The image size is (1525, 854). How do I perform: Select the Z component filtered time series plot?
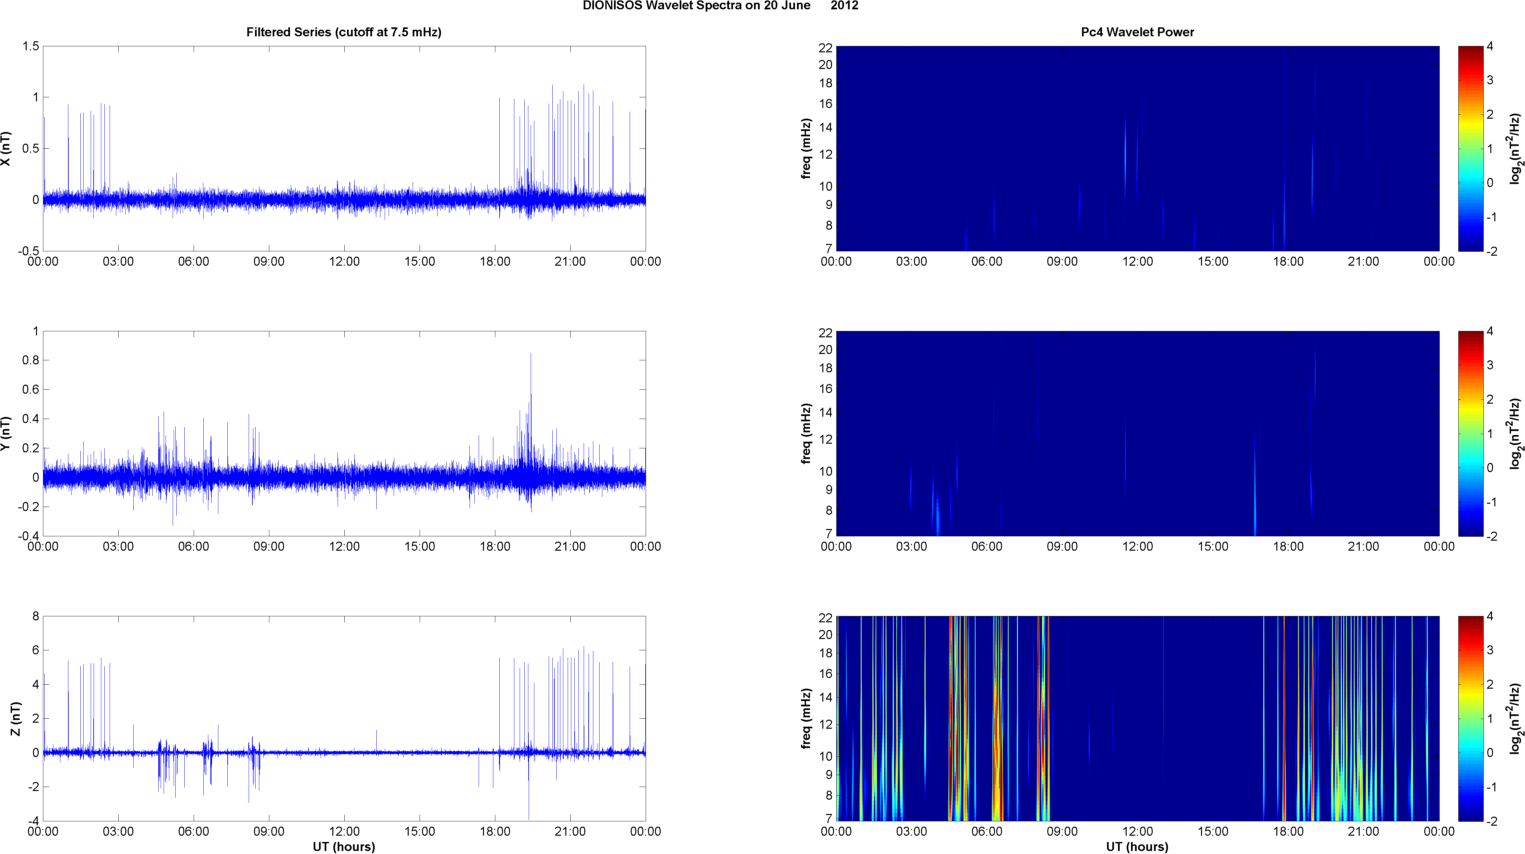(x=343, y=718)
